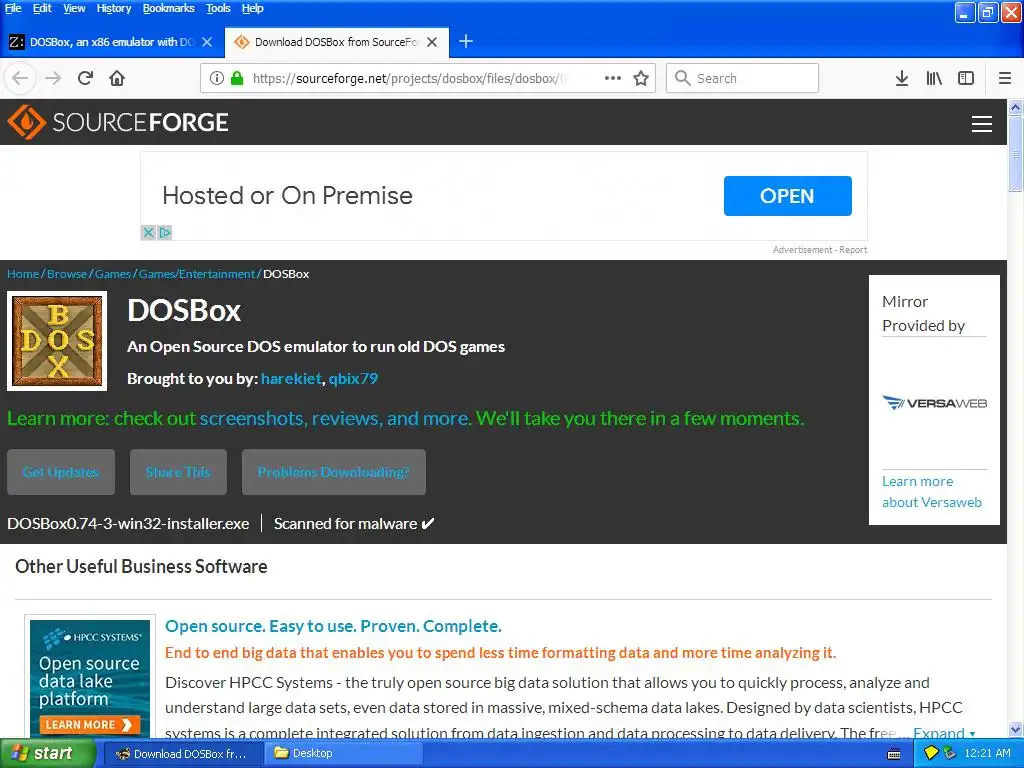Click the green padlock security icon
1024x768 pixels.
237,78
